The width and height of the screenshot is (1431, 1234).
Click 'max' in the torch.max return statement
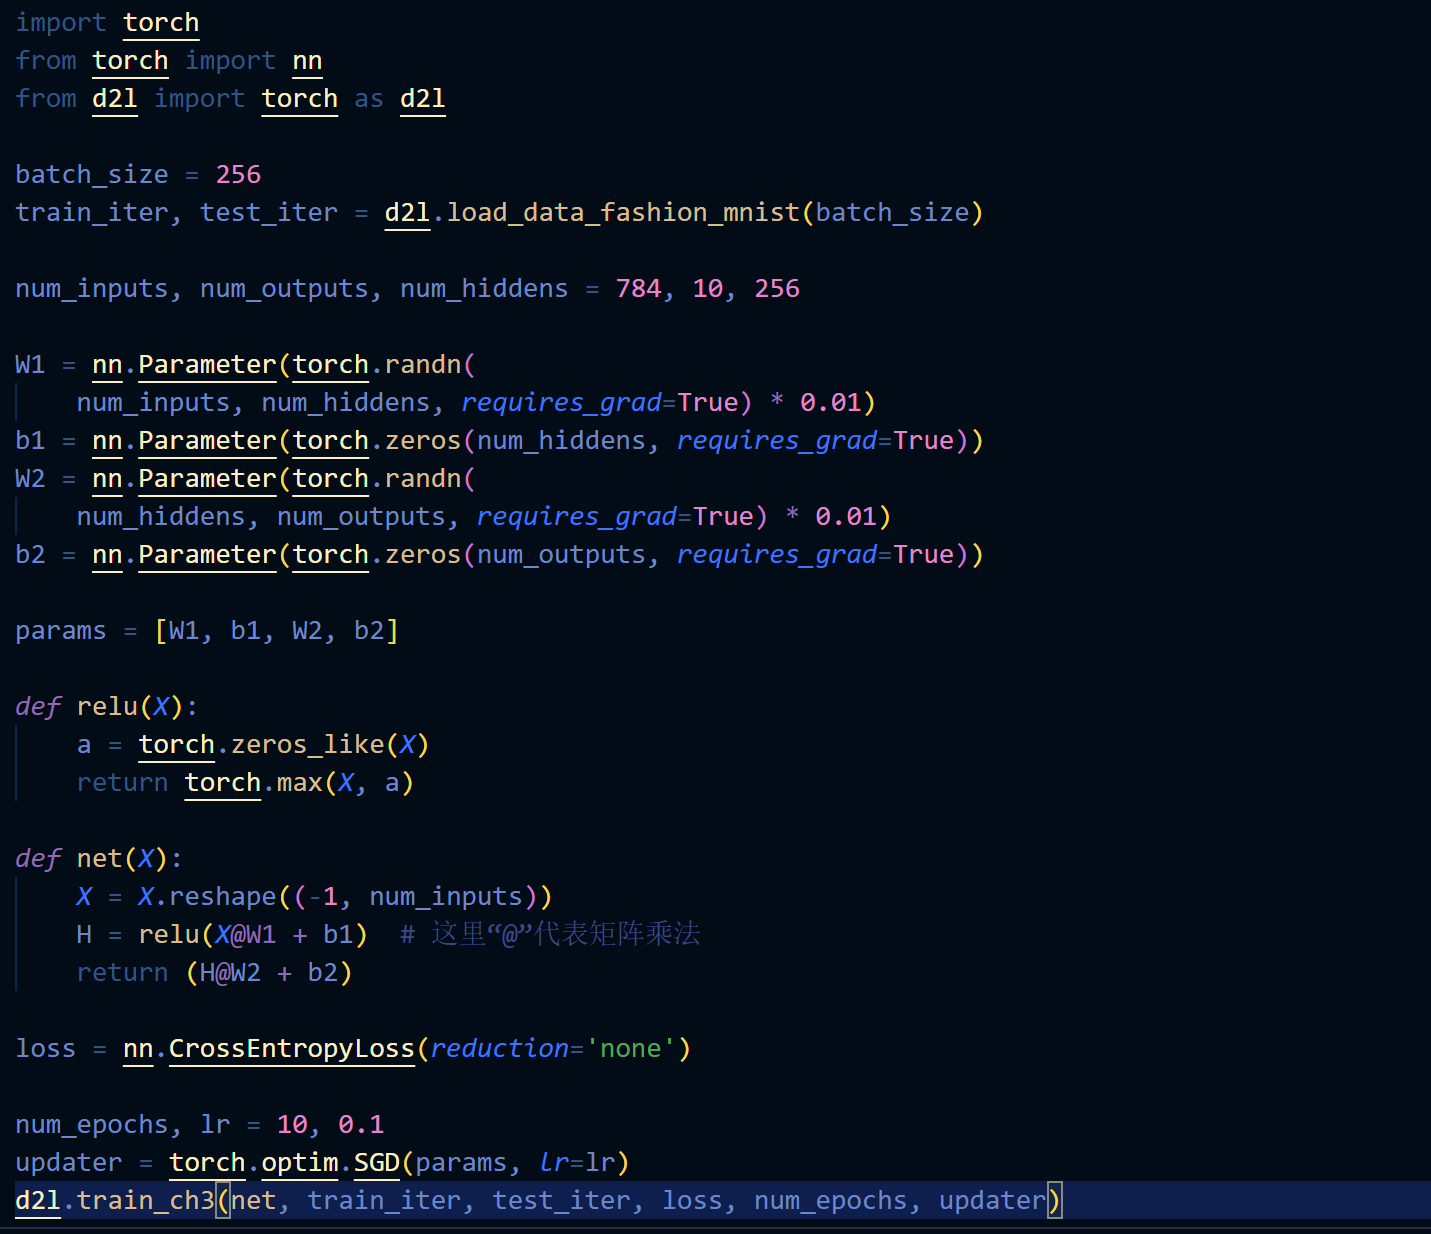click(299, 783)
